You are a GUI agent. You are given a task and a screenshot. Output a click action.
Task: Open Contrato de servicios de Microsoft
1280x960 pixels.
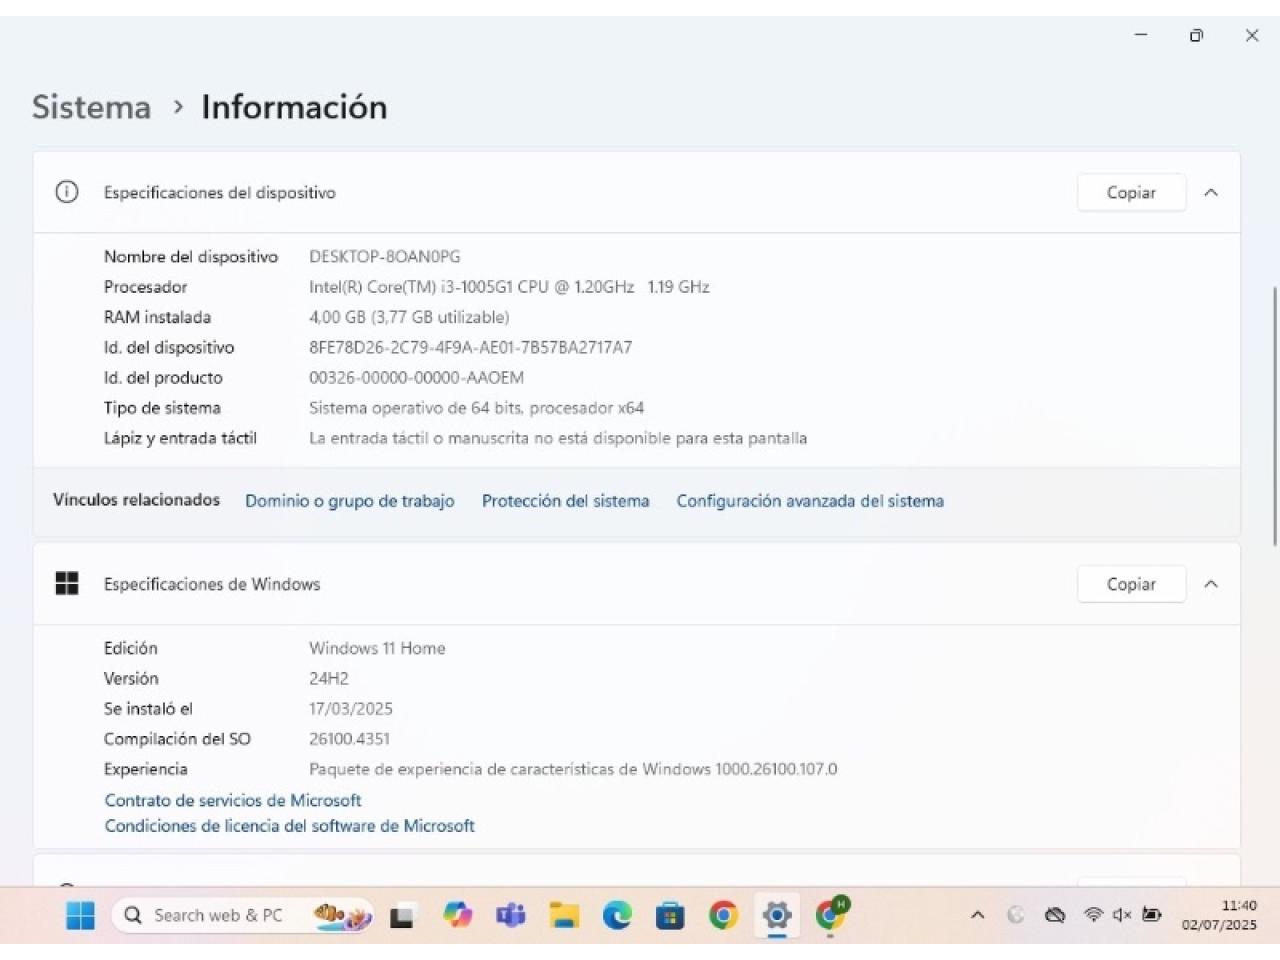click(x=233, y=800)
